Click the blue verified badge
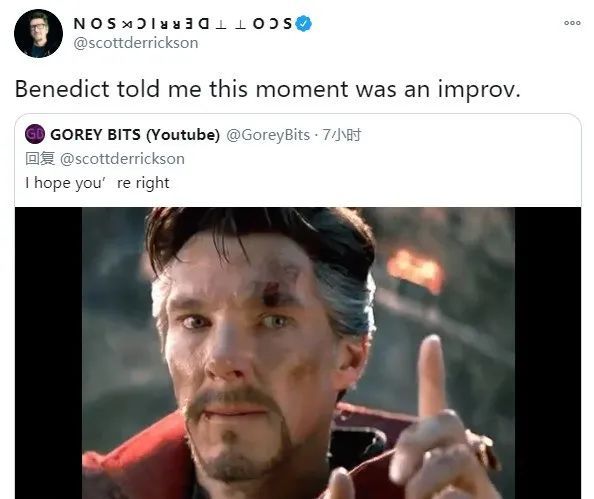Screen dimensions: 594x499 coord(303,23)
